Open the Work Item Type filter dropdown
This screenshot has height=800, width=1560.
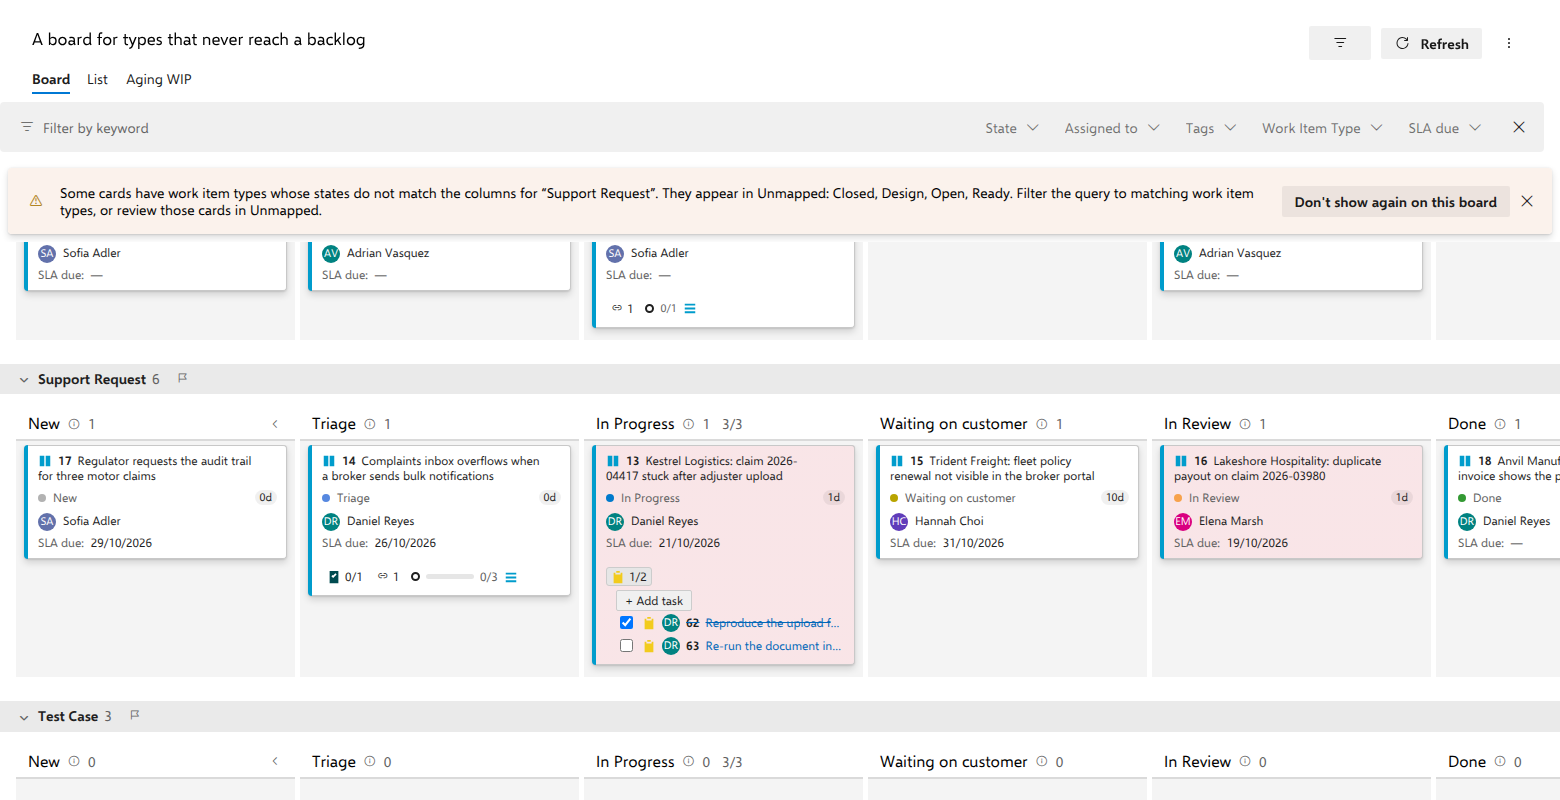pos(1322,128)
